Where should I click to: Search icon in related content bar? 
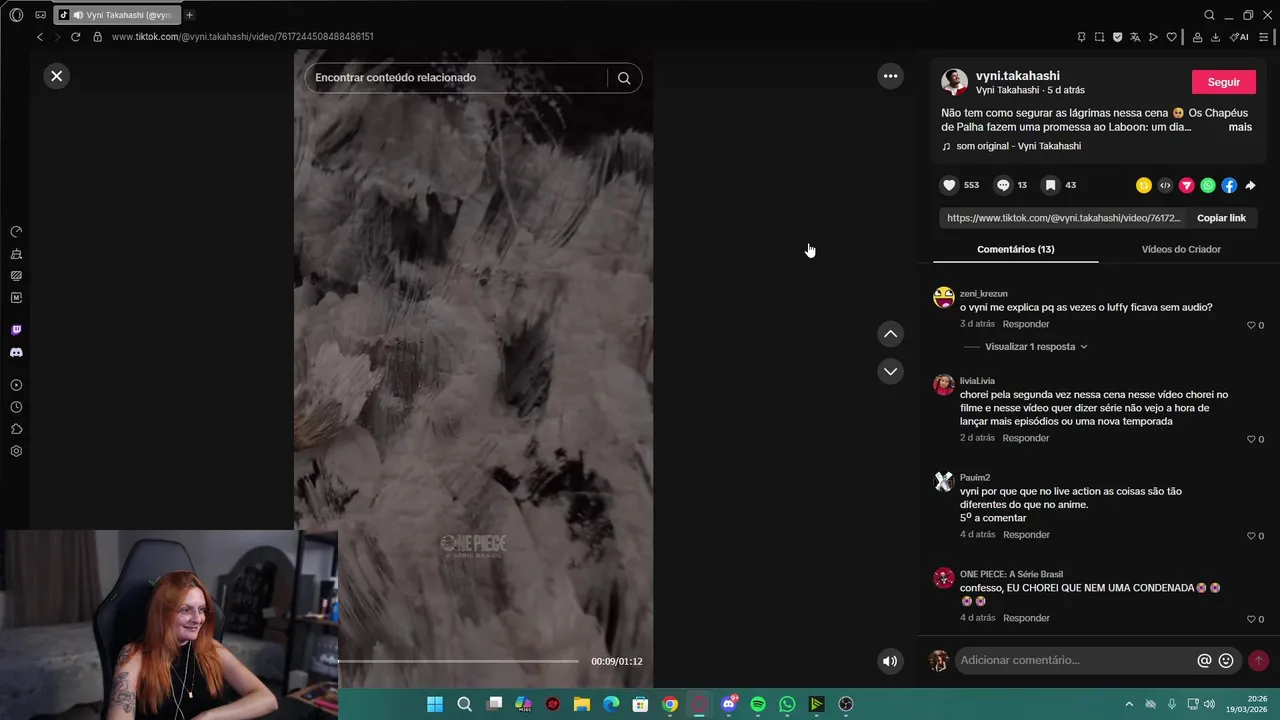tap(624, 78)
